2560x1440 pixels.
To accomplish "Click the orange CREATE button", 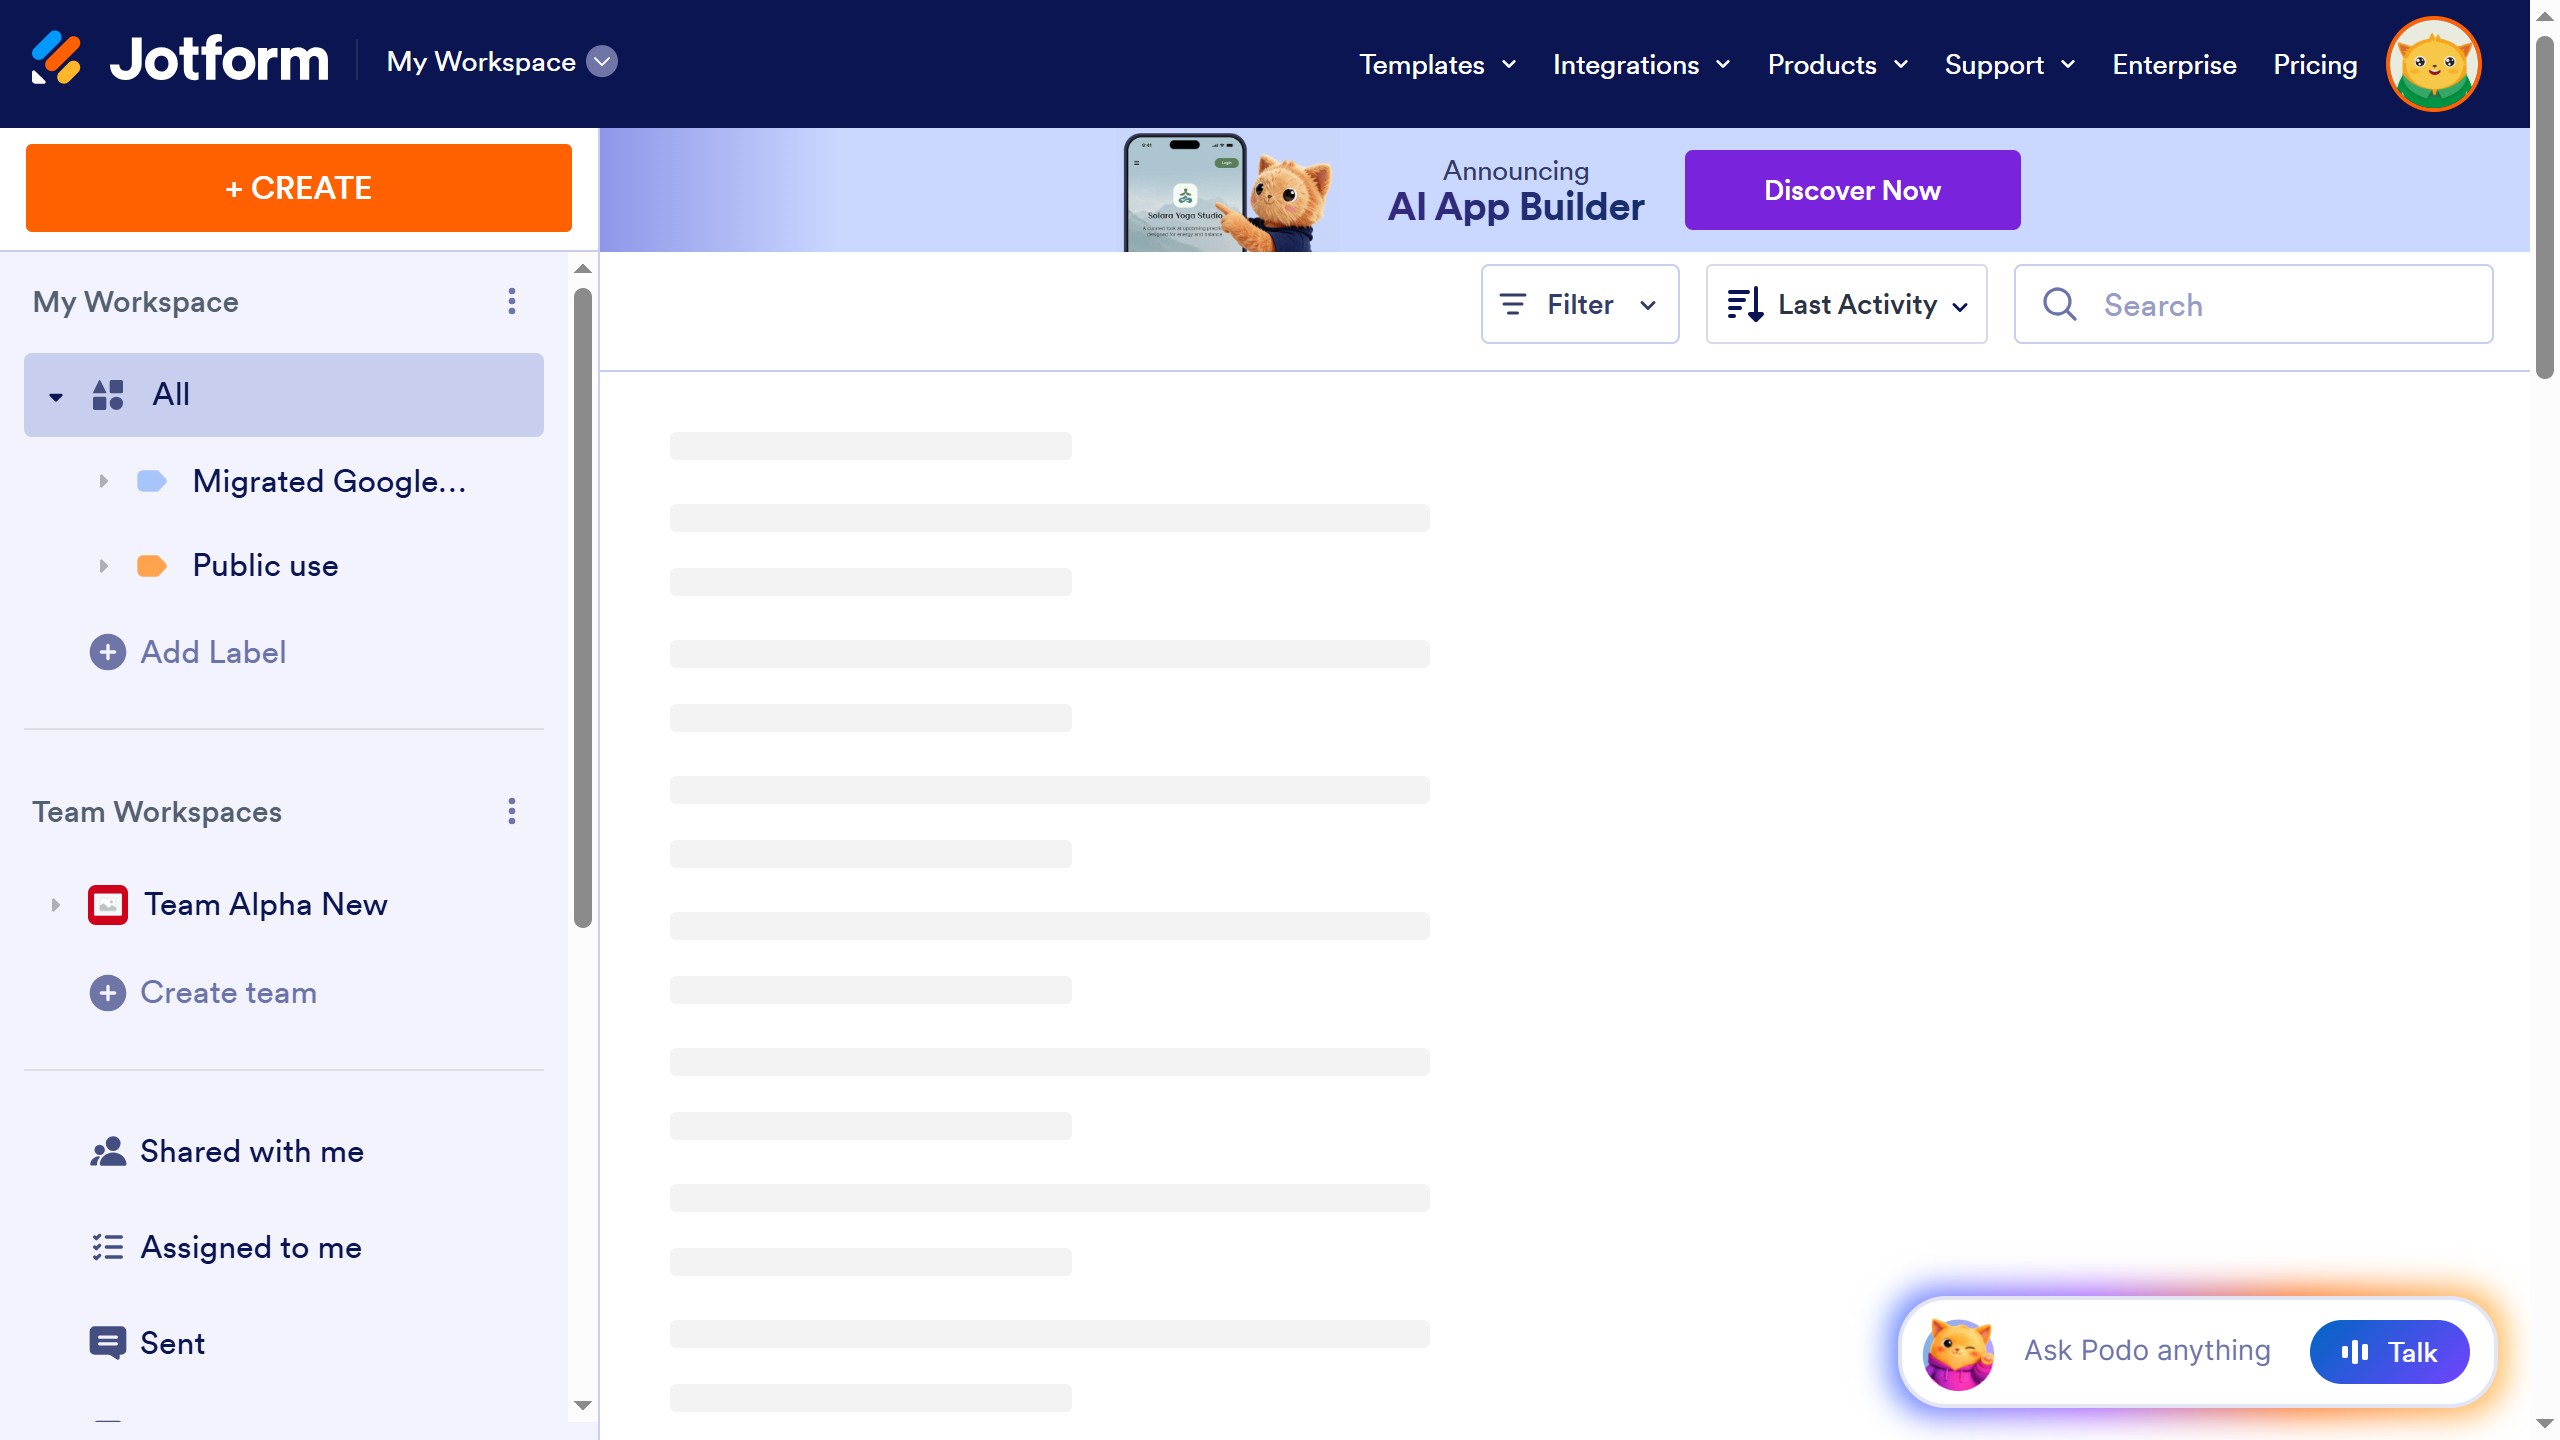I will pos(299,188).
